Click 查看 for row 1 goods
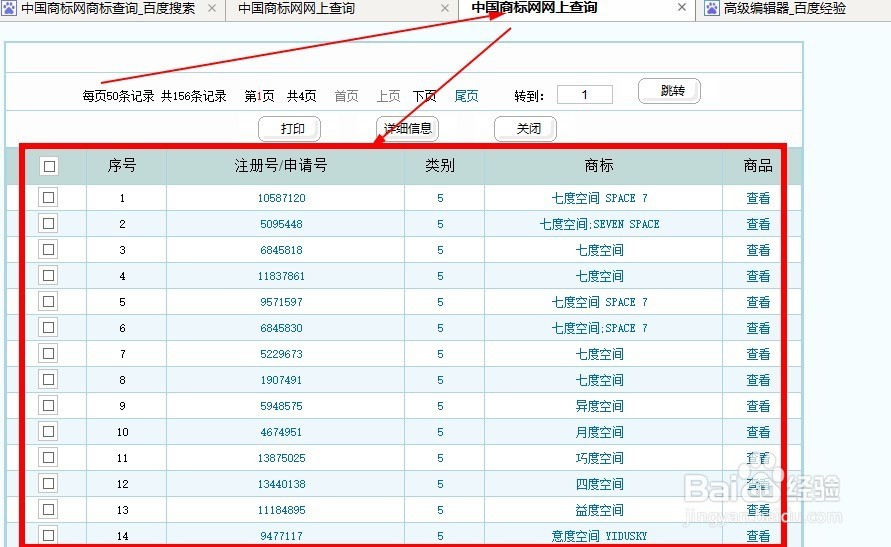The image size is (891, 547). click(758, 198)
